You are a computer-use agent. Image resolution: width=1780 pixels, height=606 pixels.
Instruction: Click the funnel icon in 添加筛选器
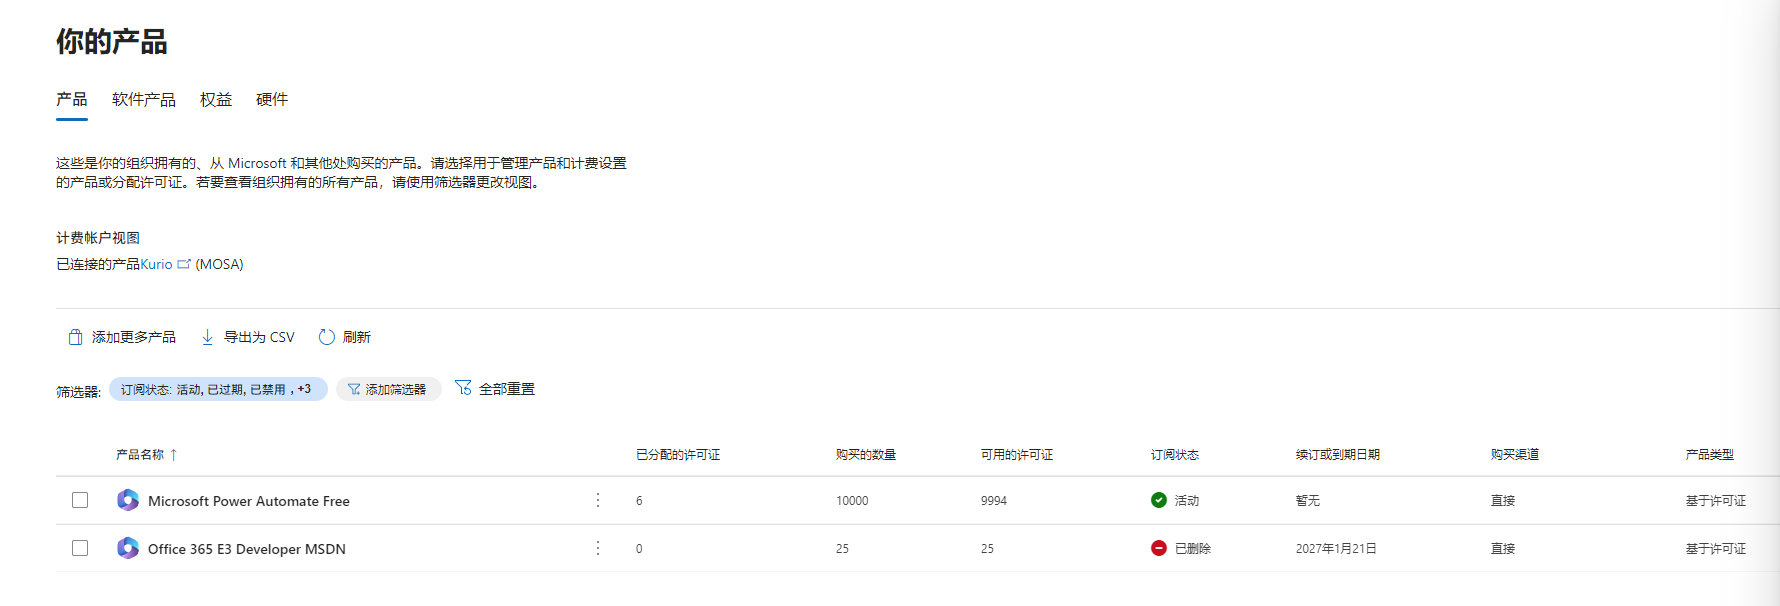354,389
